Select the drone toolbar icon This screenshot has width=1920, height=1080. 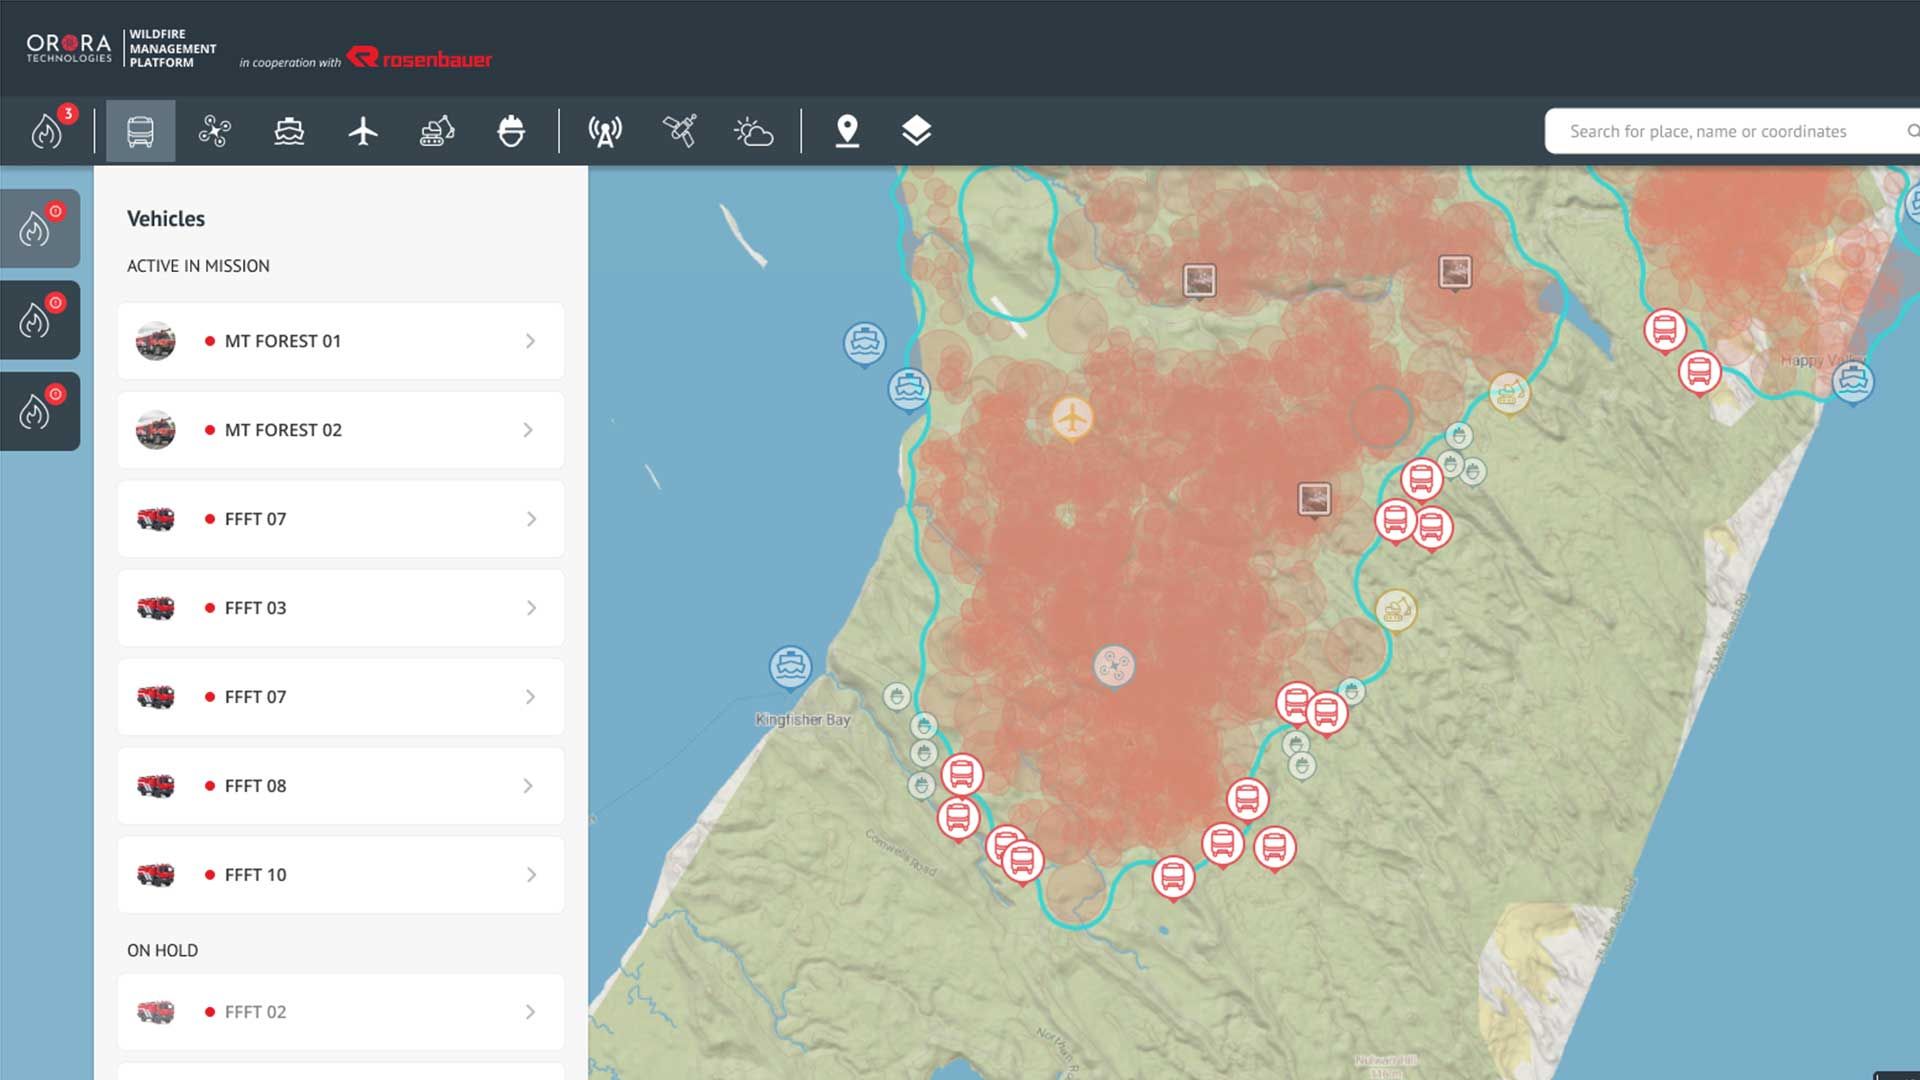(x=214, y=131)
